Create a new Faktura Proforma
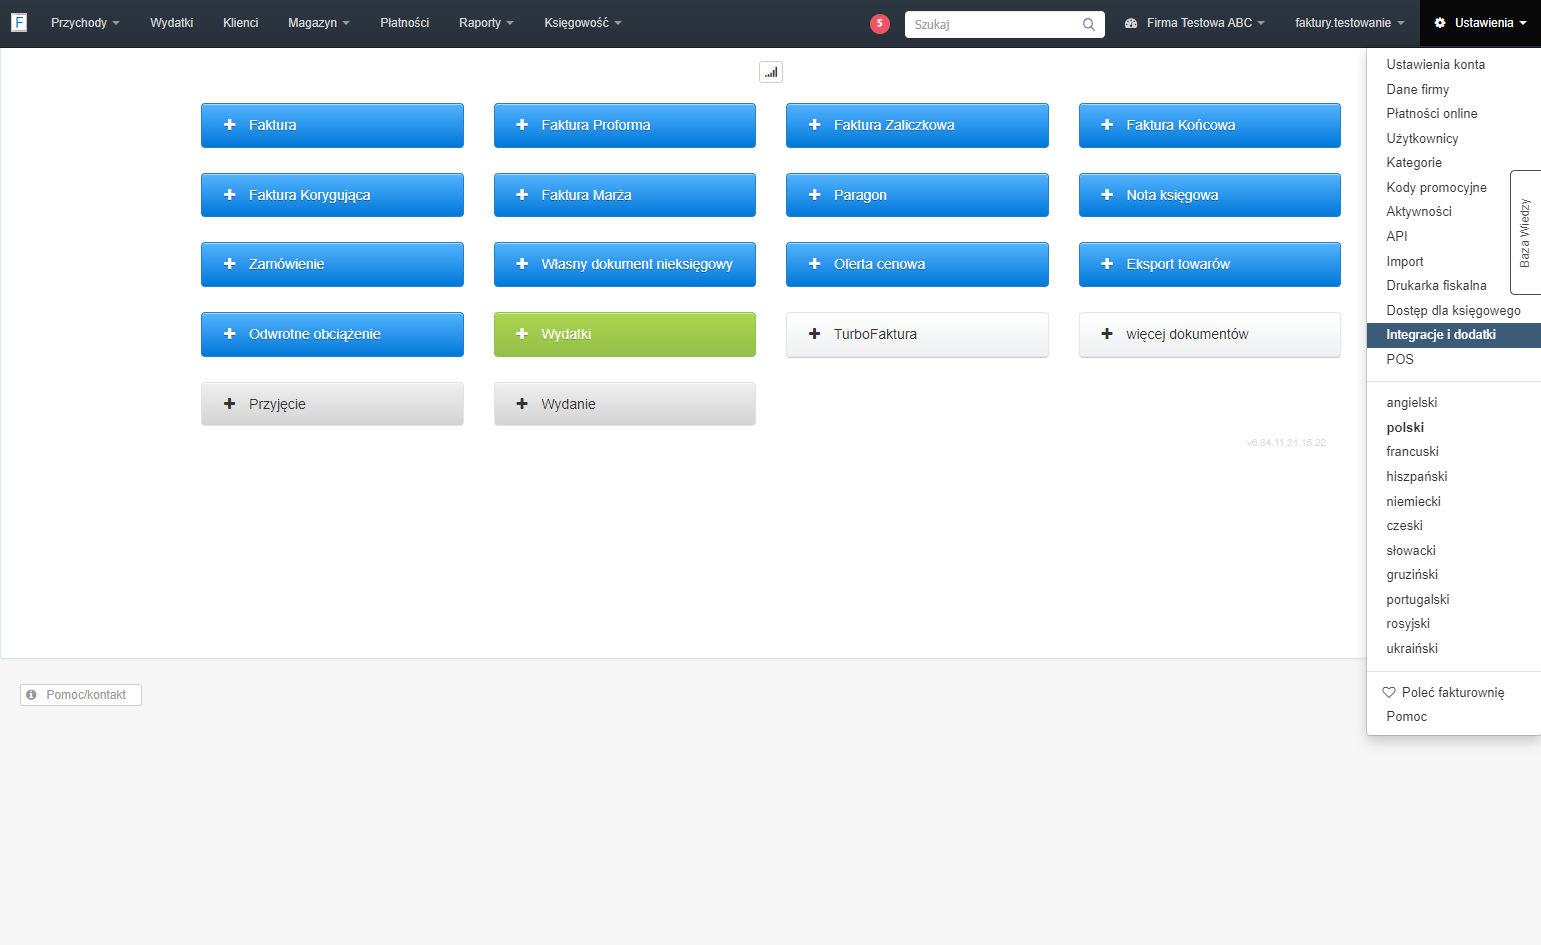This screenshot has width=1541, height=945. 625,125
